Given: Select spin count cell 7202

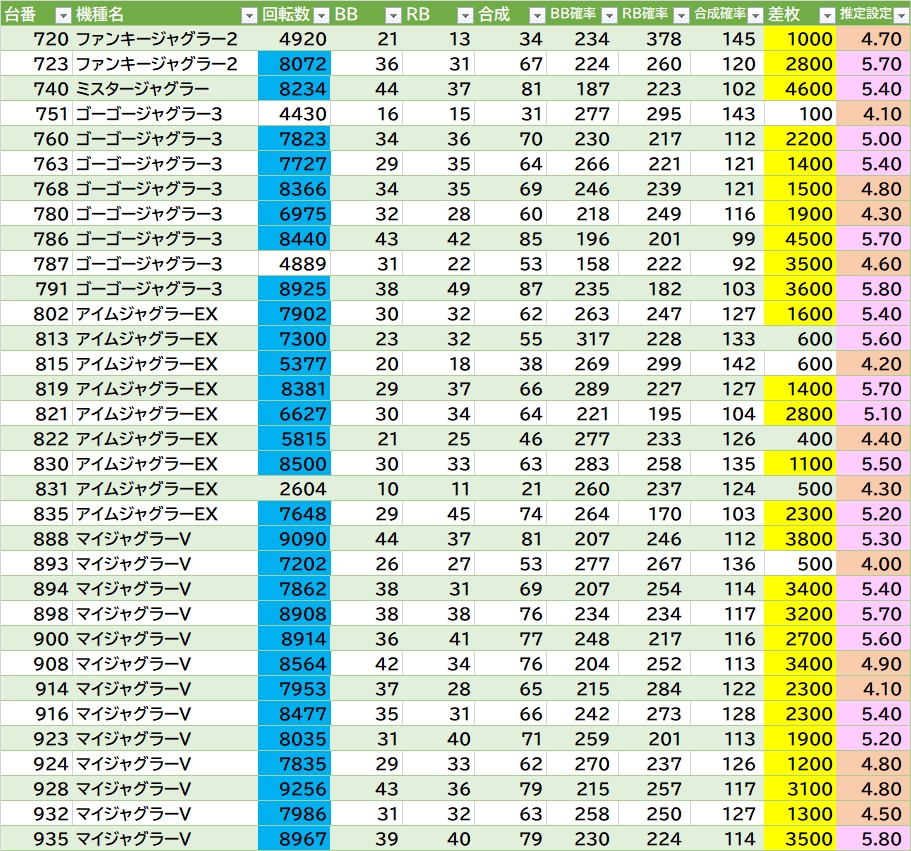Looking at the screenshot, I should 295,563.
